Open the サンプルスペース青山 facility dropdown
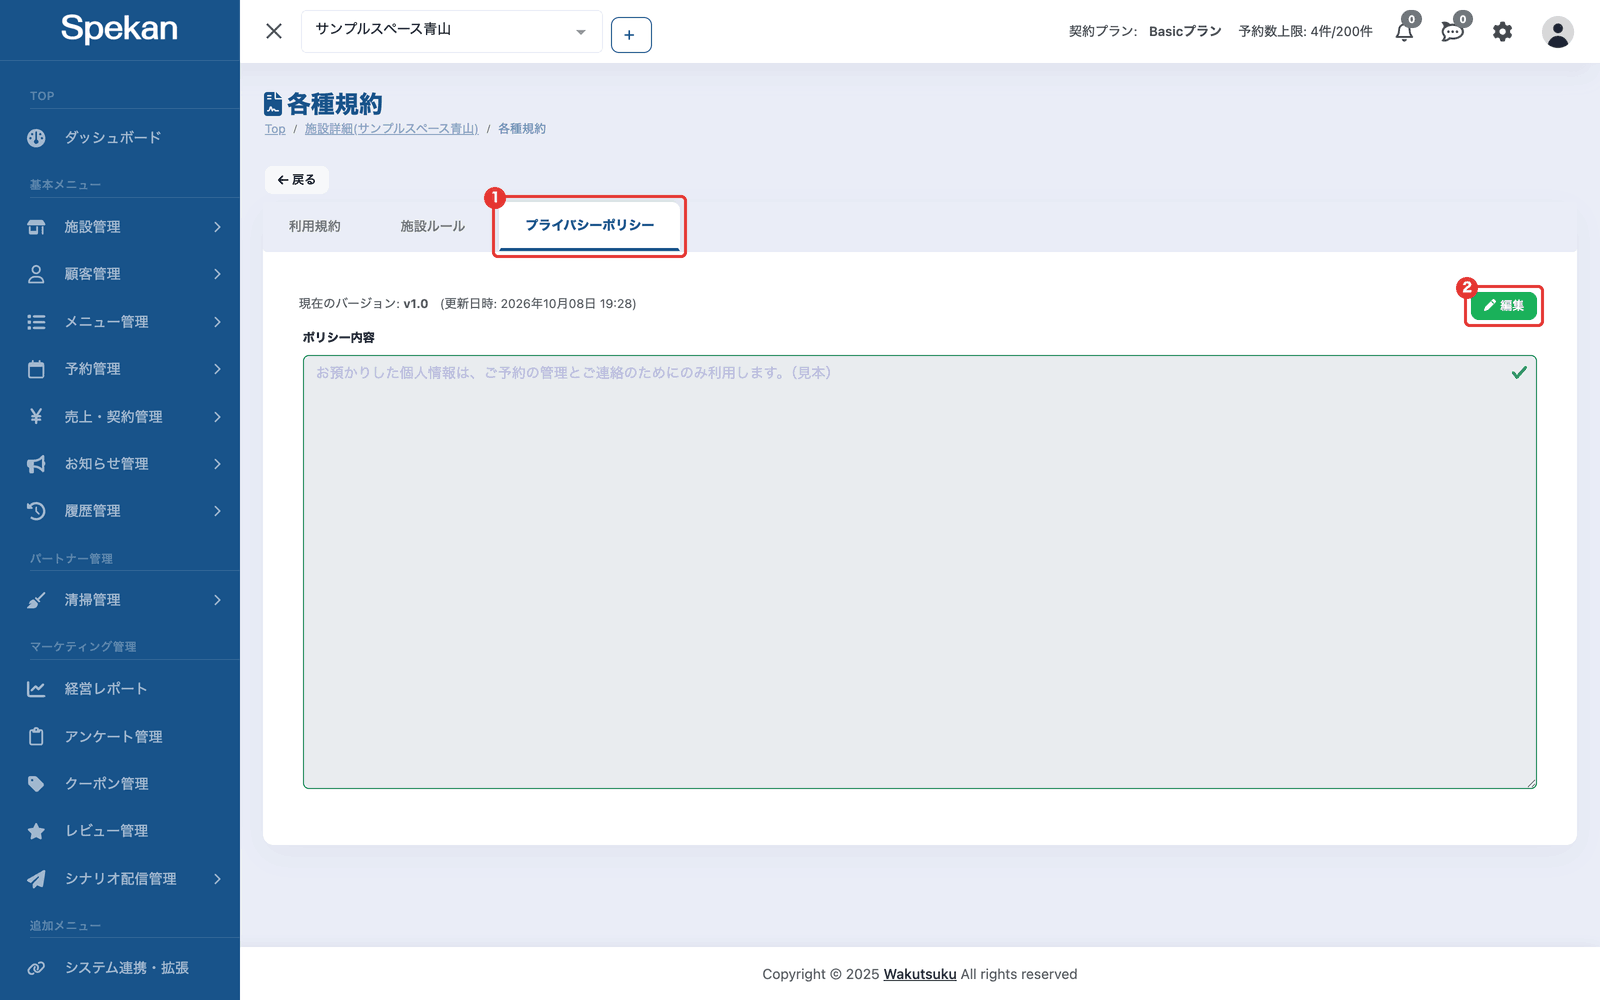Viewport: 1600px width, 1000px height. 451,32
